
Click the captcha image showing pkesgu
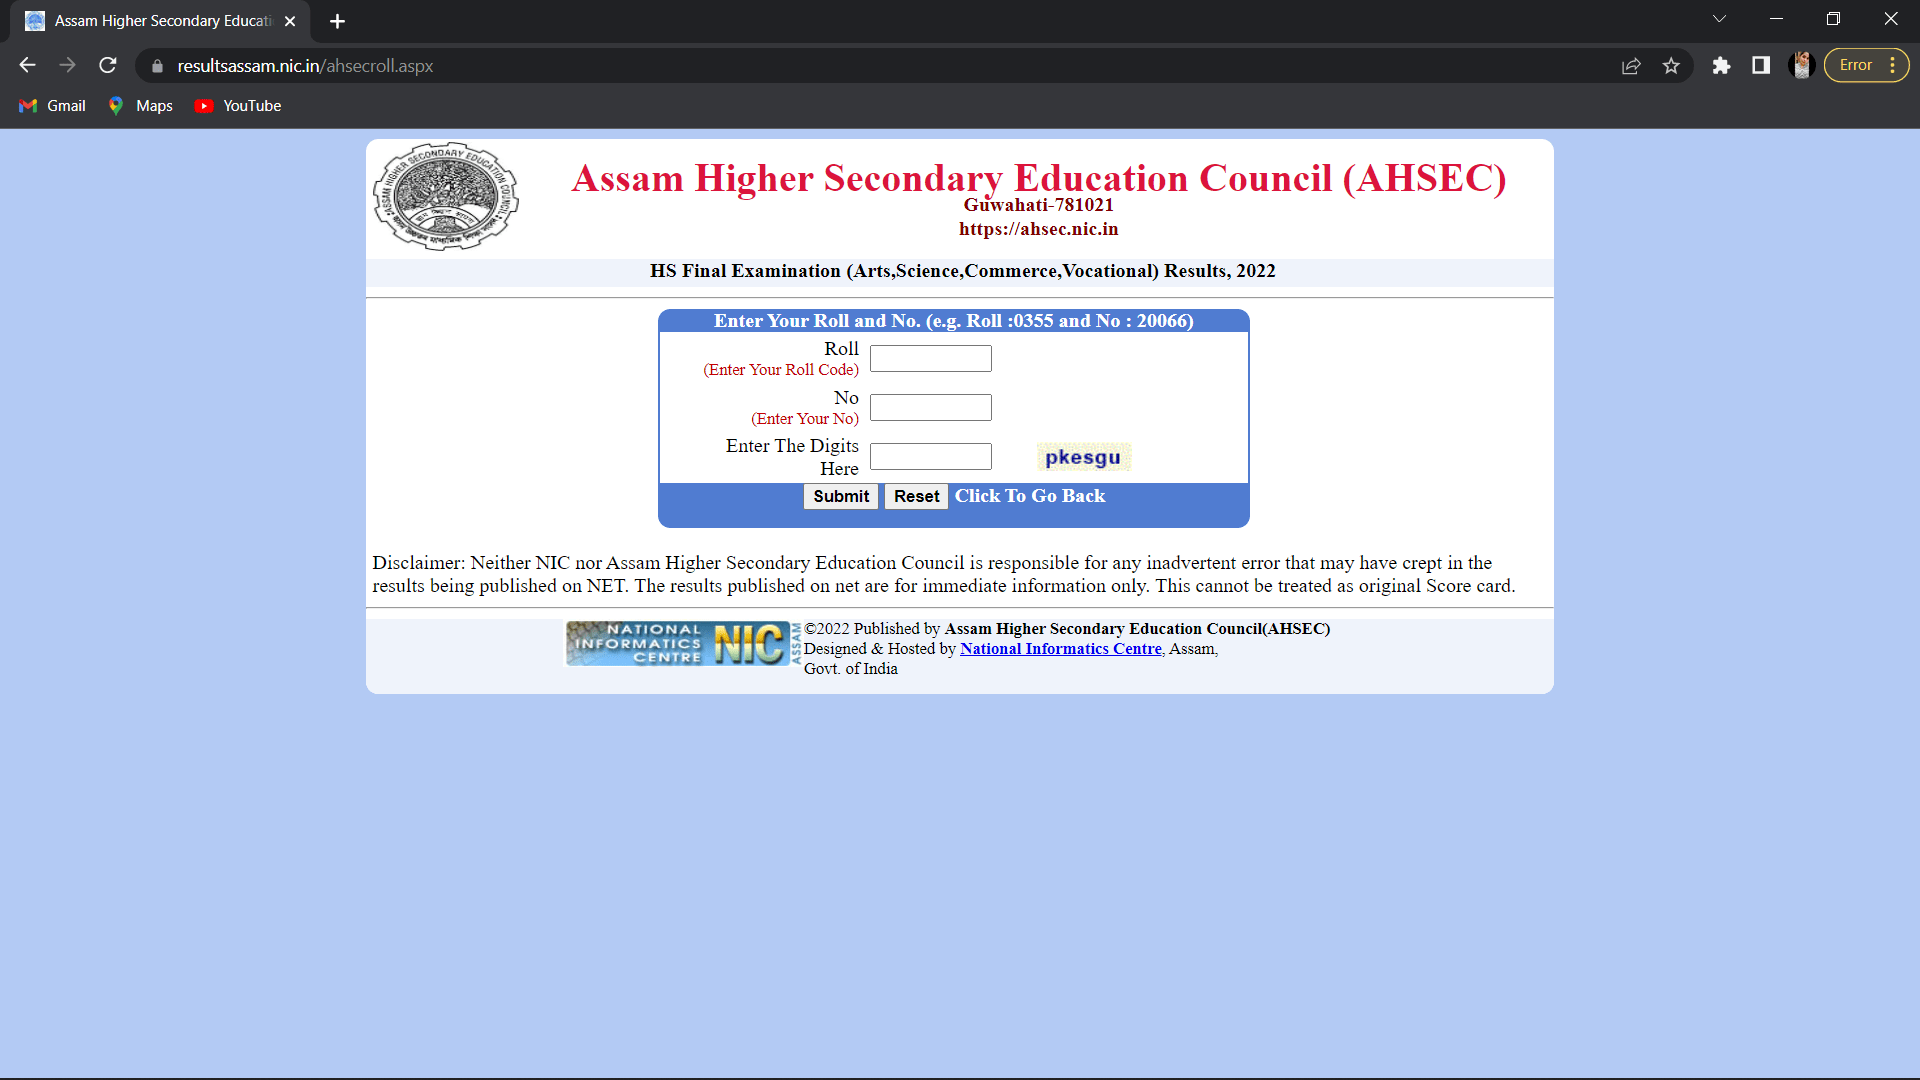pos(1083,456)
